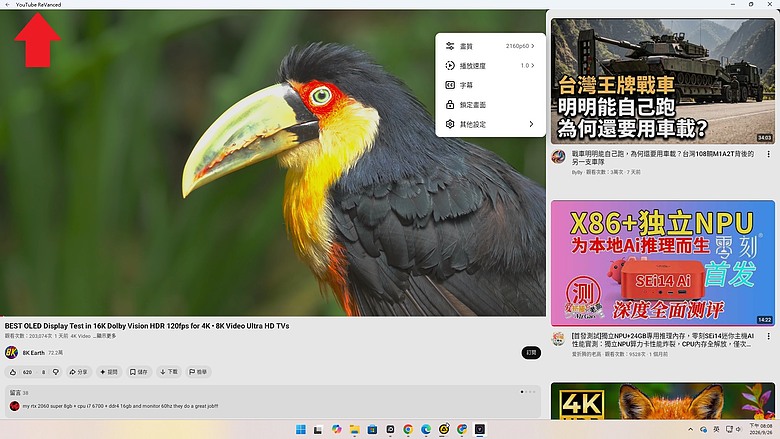Expand the 1.0 speed chevron
780x439 pixels.
point(533,66)
